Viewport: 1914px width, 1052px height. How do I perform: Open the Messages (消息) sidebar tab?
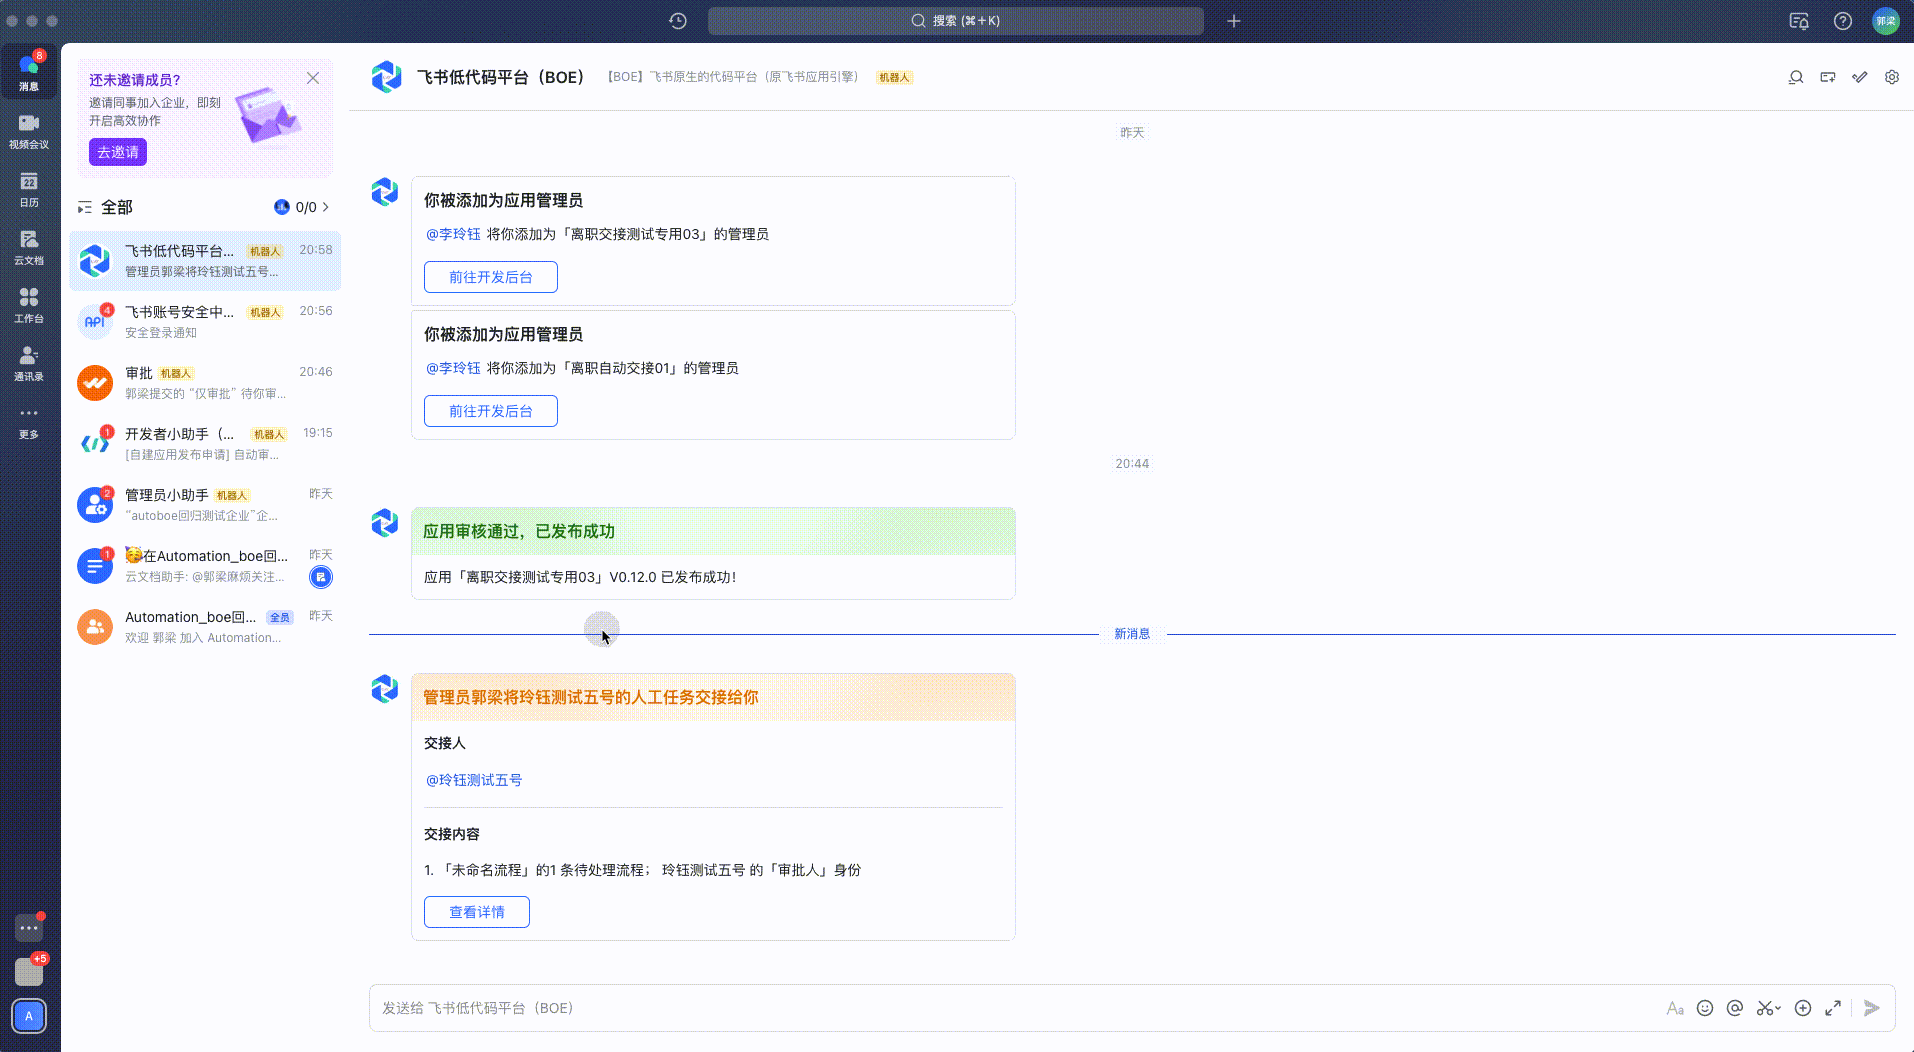click(29, 72)
